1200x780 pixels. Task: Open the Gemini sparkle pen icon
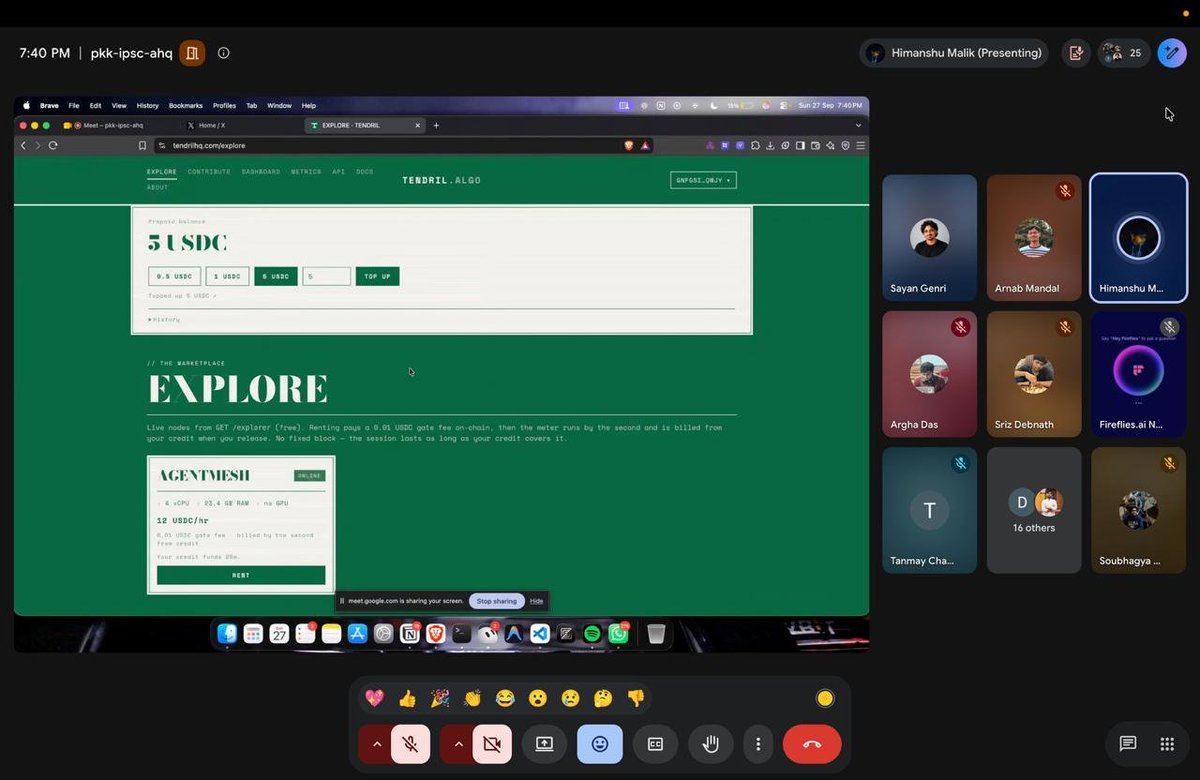point(1172,53)
